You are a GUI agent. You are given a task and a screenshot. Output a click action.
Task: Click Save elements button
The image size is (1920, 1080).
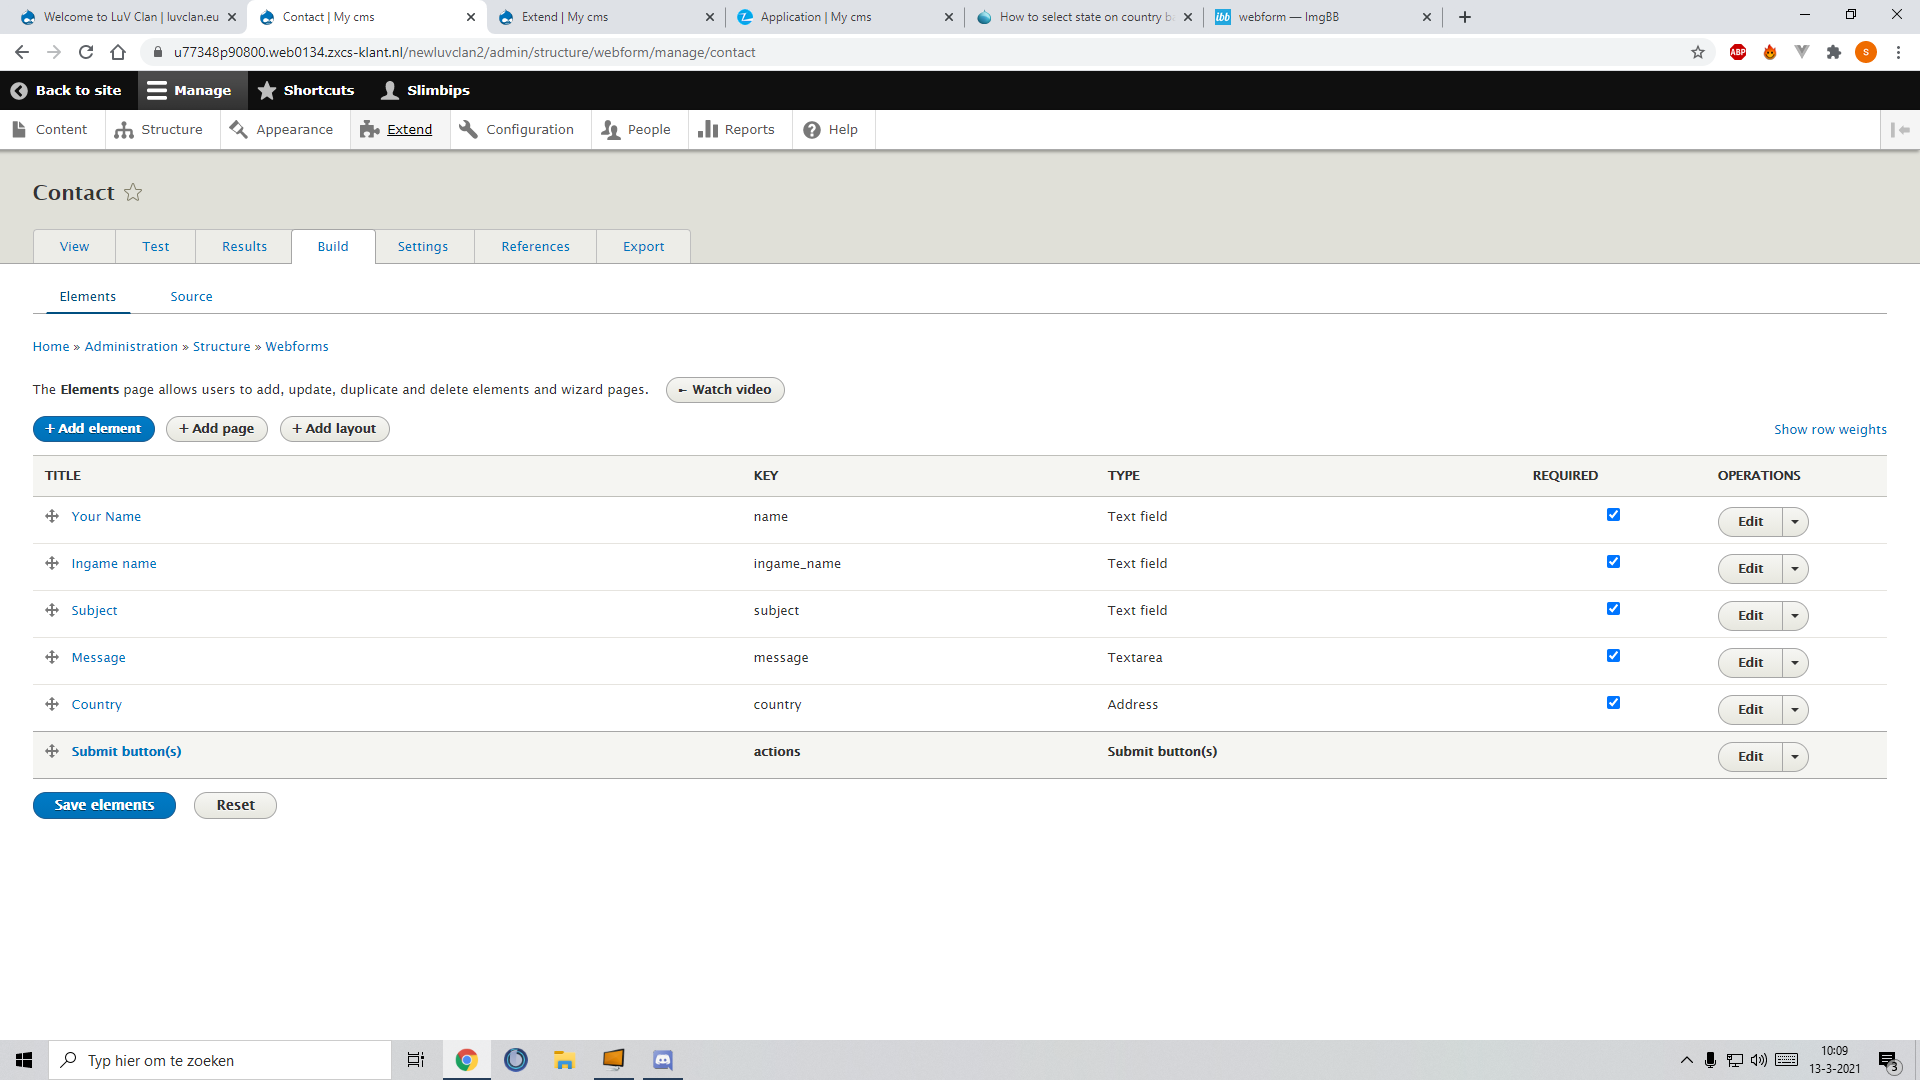[x=104, y=805]
